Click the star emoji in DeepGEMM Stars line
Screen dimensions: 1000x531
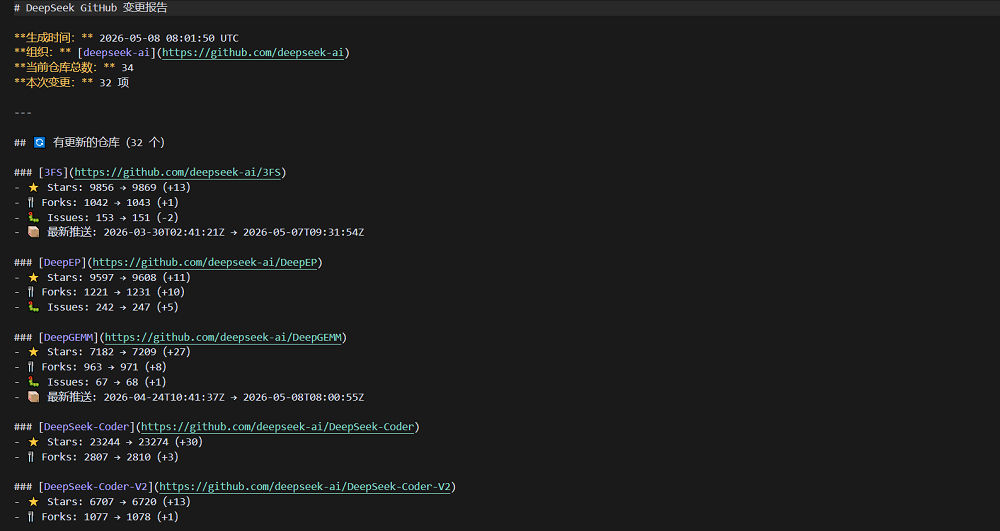click(x=33, y=352)
